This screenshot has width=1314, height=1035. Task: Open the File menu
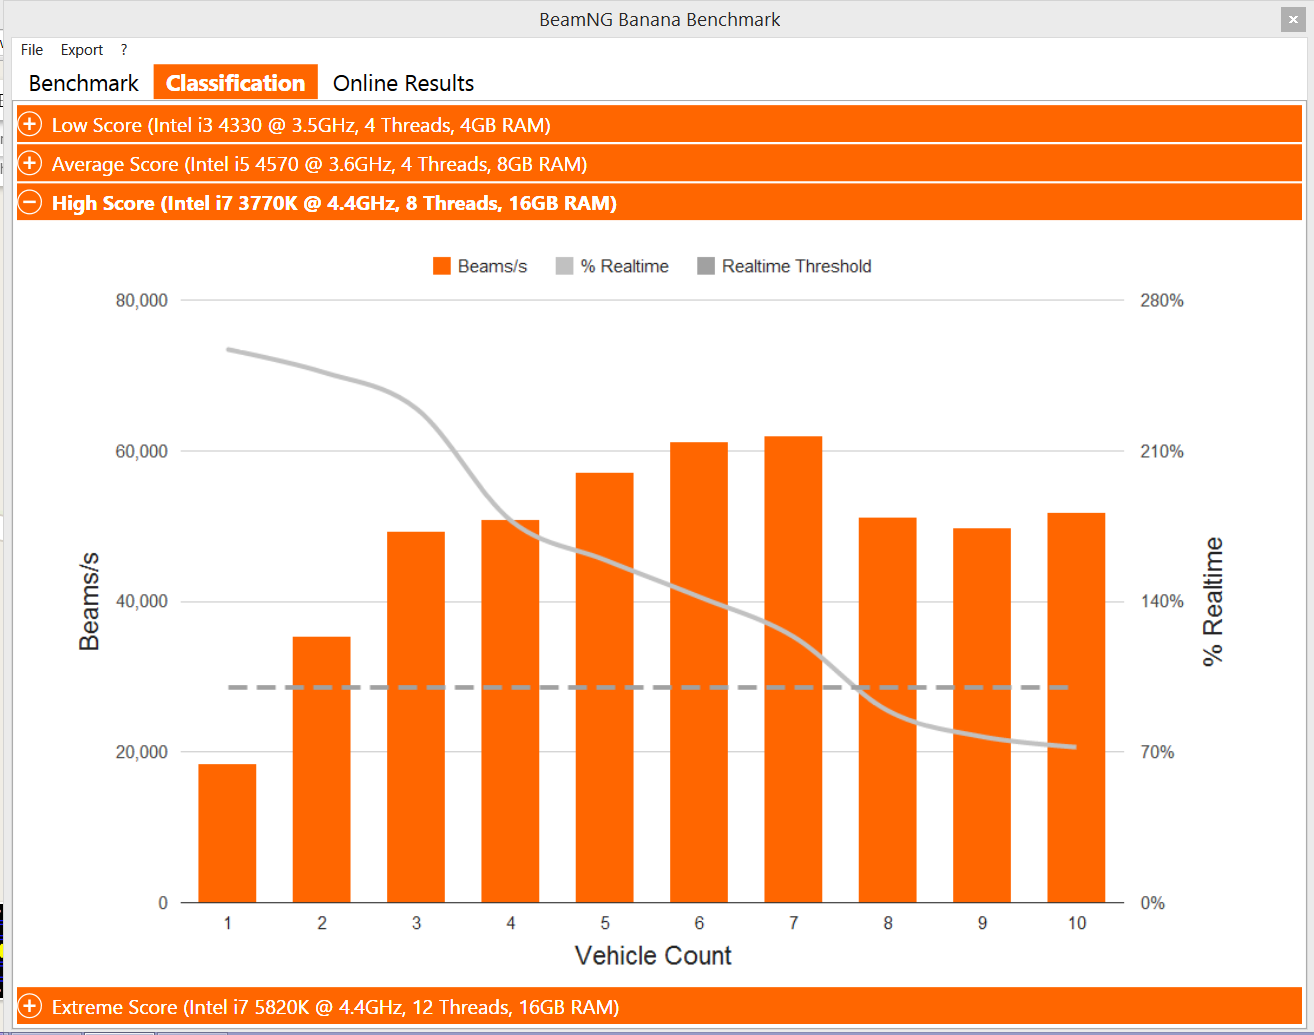click(32, 50)
